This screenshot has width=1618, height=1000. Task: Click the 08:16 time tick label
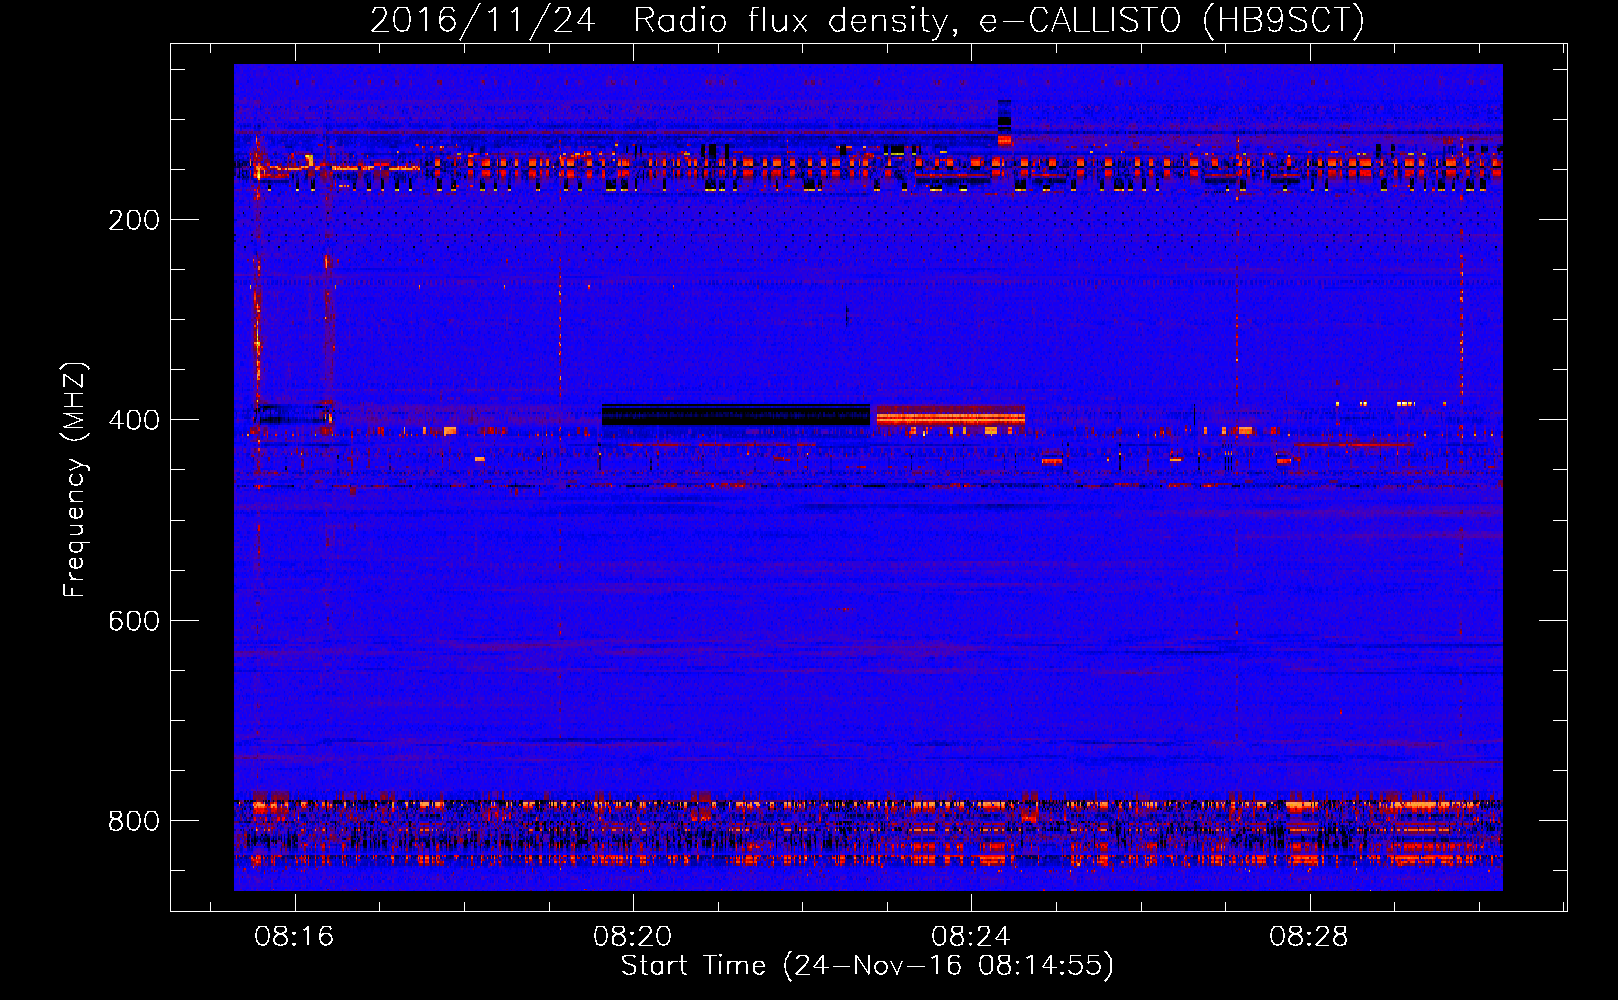coord(294,937)
